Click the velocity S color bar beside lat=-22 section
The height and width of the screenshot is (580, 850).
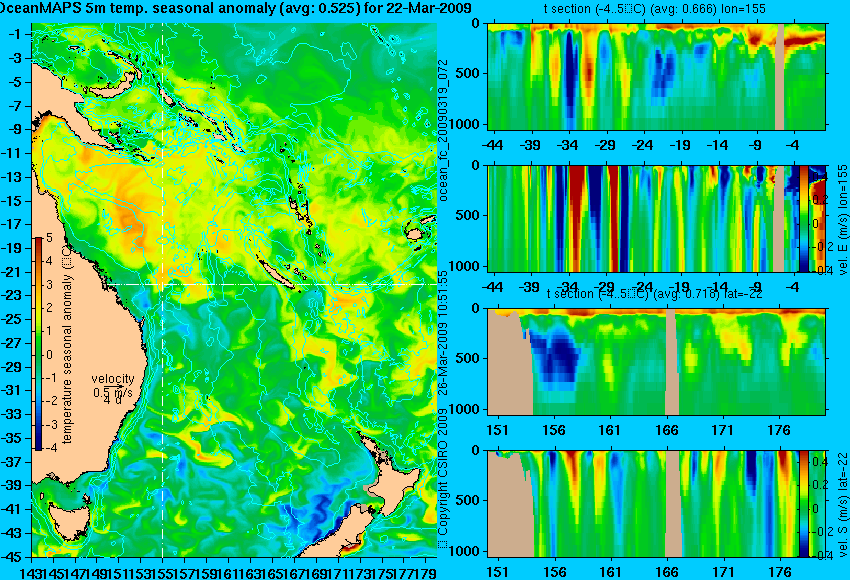tap(804, 504)
